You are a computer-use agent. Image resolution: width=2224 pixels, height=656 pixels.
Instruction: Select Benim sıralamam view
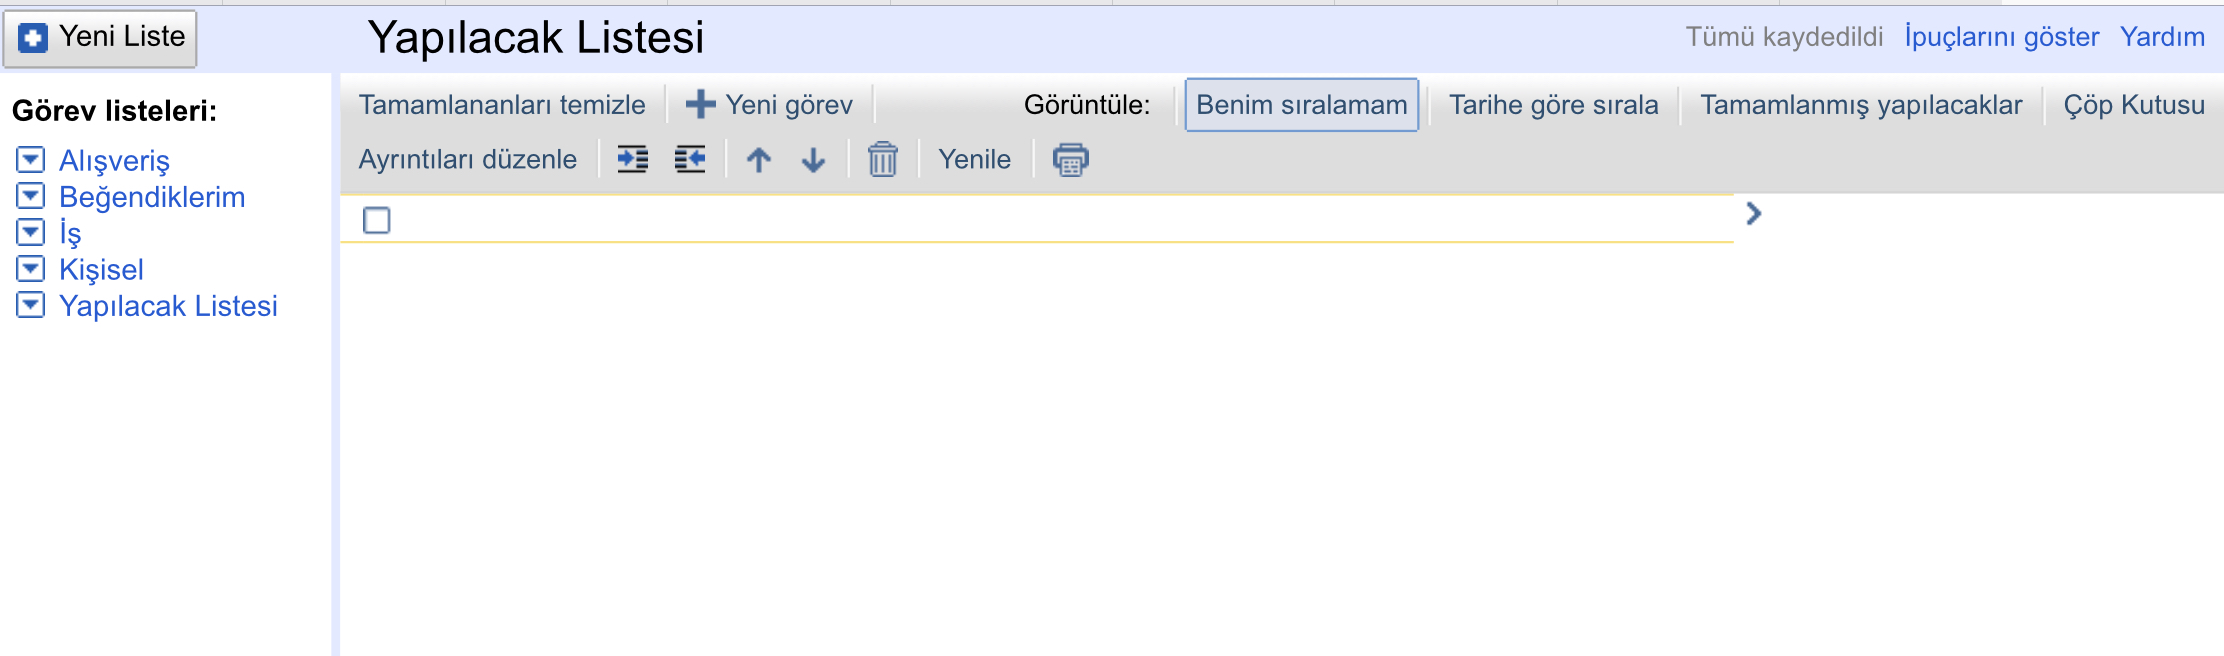[x=1302, y=105]
